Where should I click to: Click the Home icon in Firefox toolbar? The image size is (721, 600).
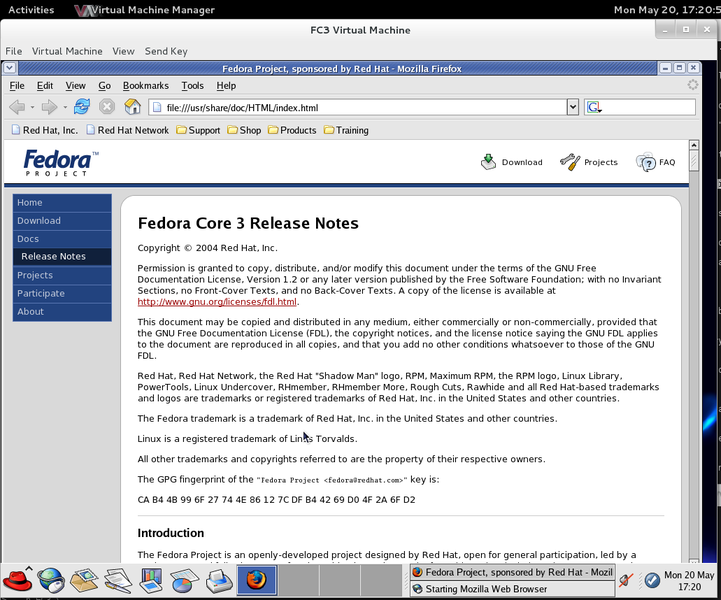coord(132,107)
